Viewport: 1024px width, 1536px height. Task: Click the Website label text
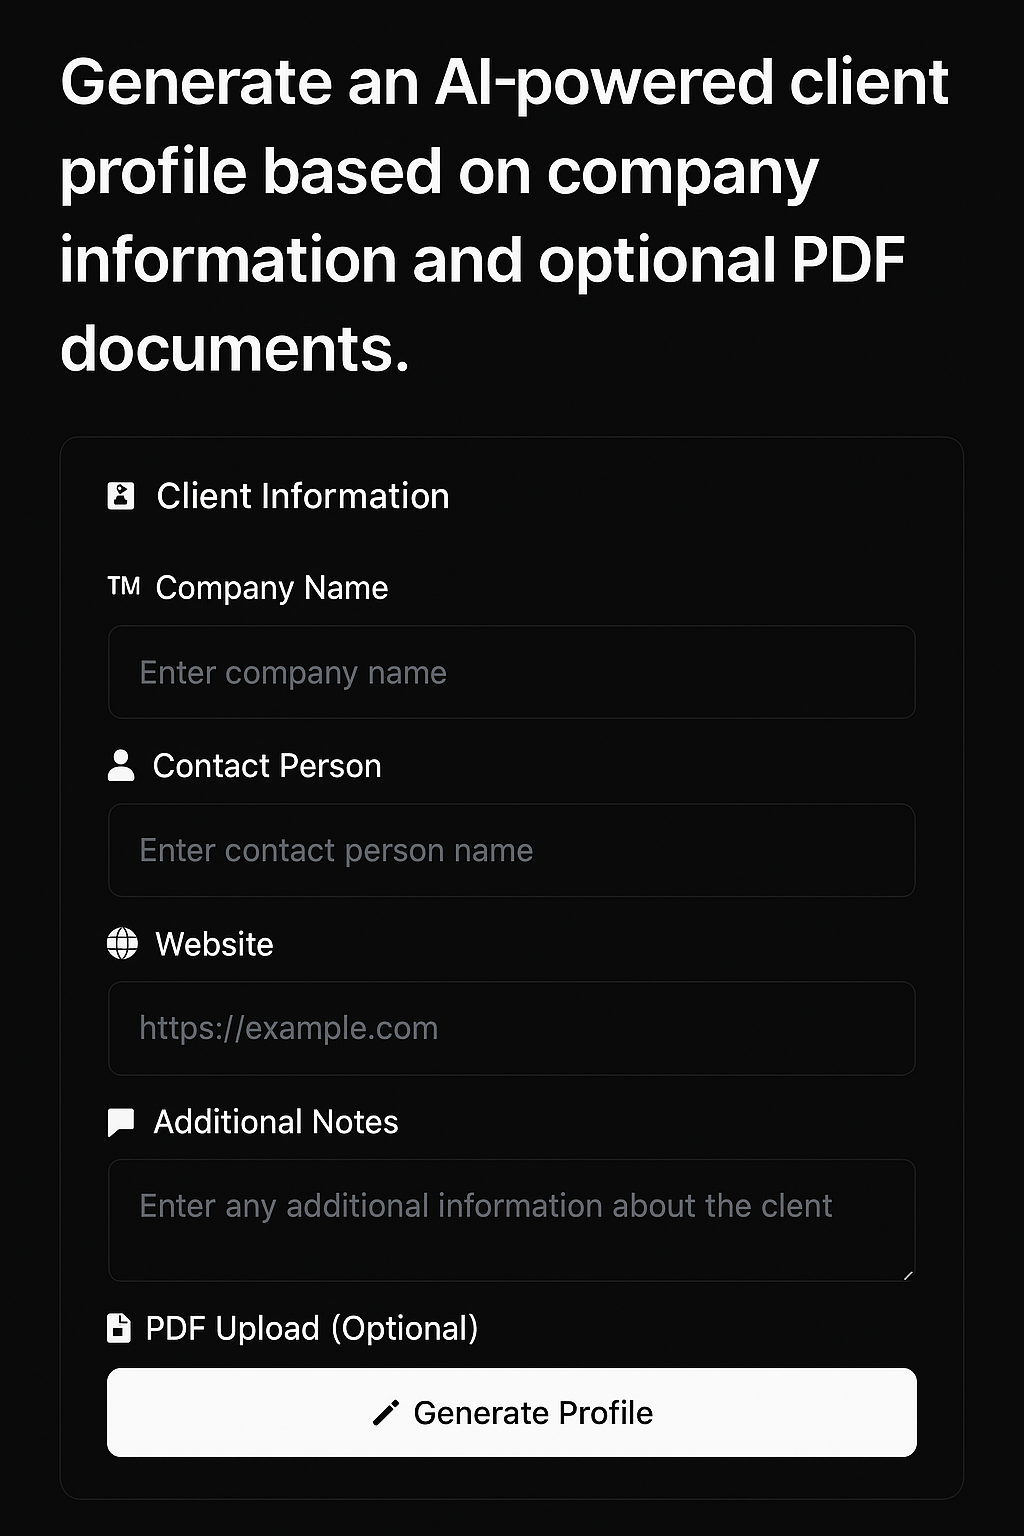click(x=214, y=944)
